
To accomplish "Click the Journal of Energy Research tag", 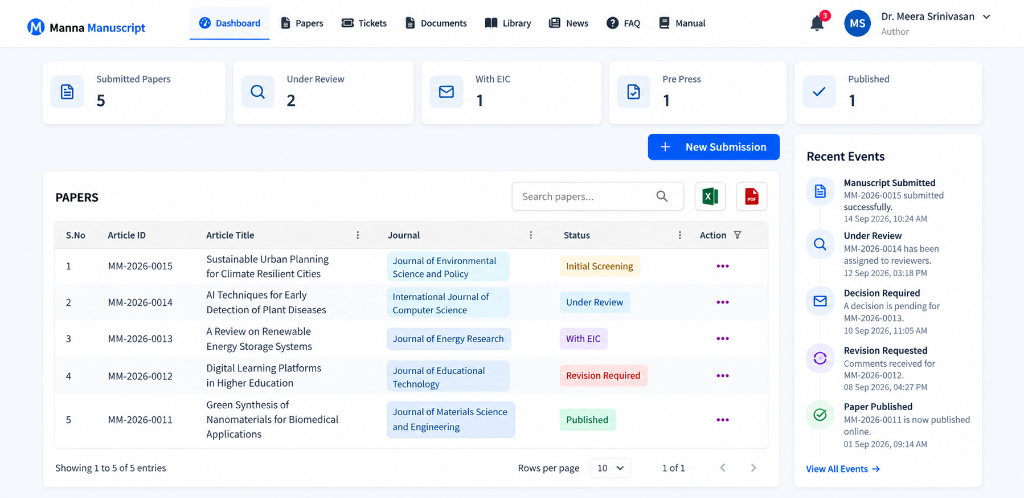I will click(449, 339).
